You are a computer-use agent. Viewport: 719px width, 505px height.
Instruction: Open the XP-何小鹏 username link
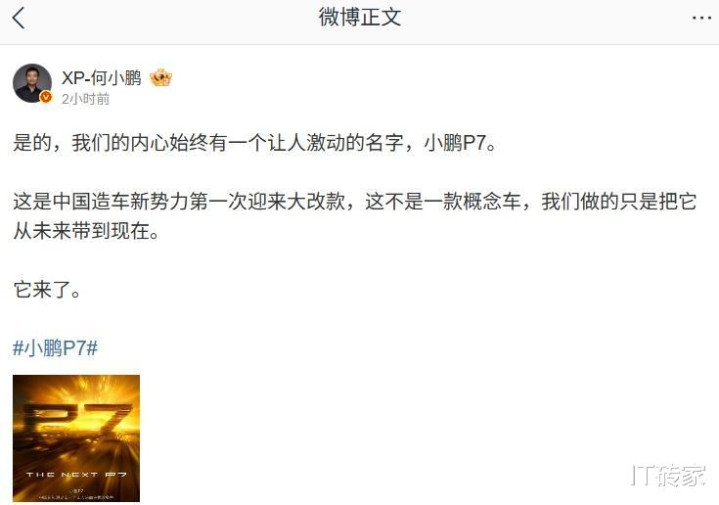pyautogui.click(x=101, y=78)
